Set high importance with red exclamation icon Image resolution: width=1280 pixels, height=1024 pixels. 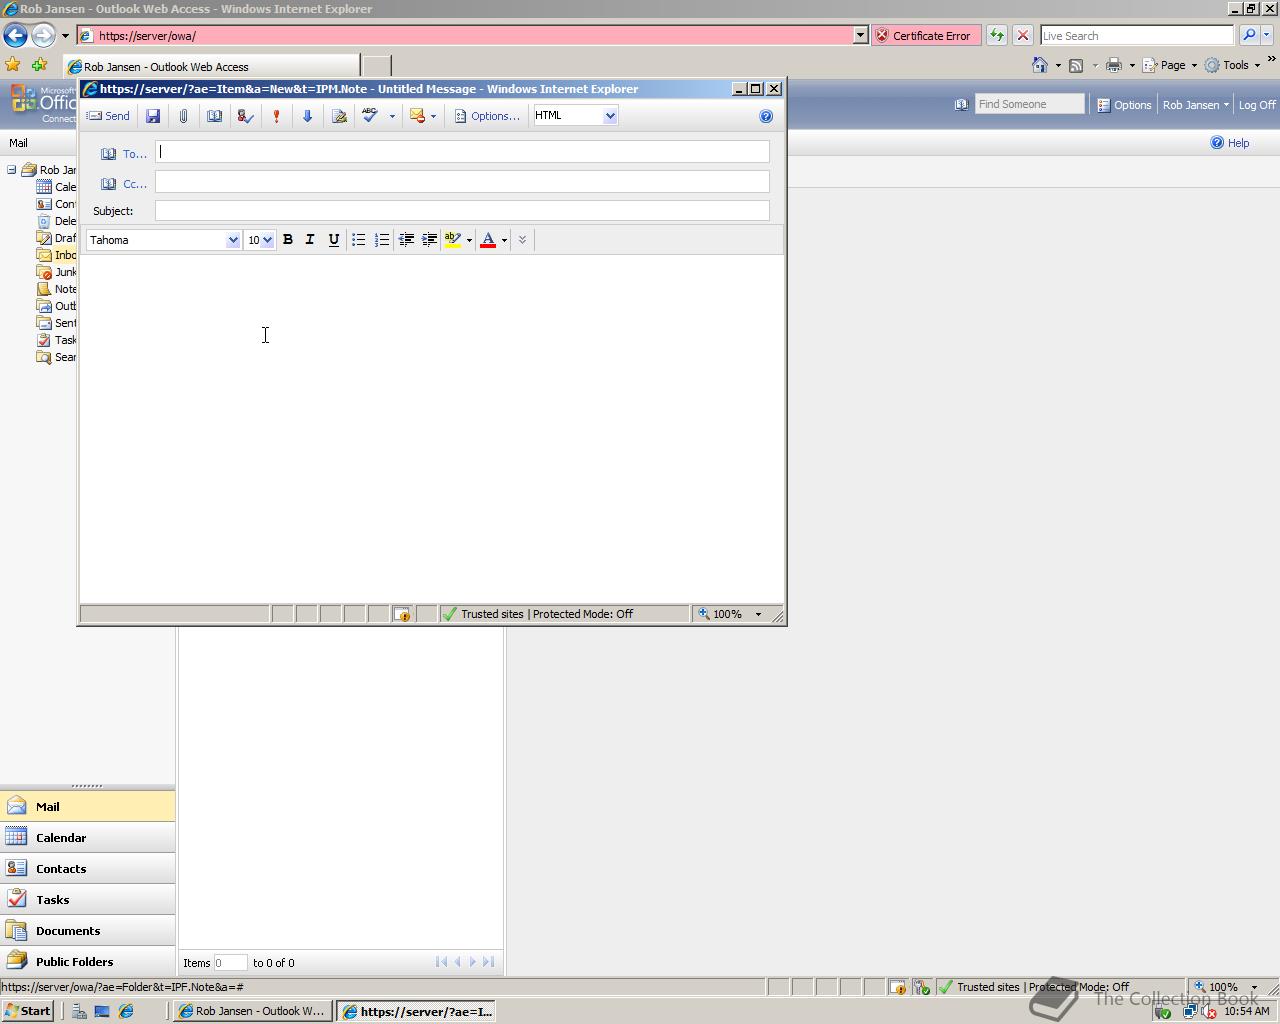pos(276,116)
